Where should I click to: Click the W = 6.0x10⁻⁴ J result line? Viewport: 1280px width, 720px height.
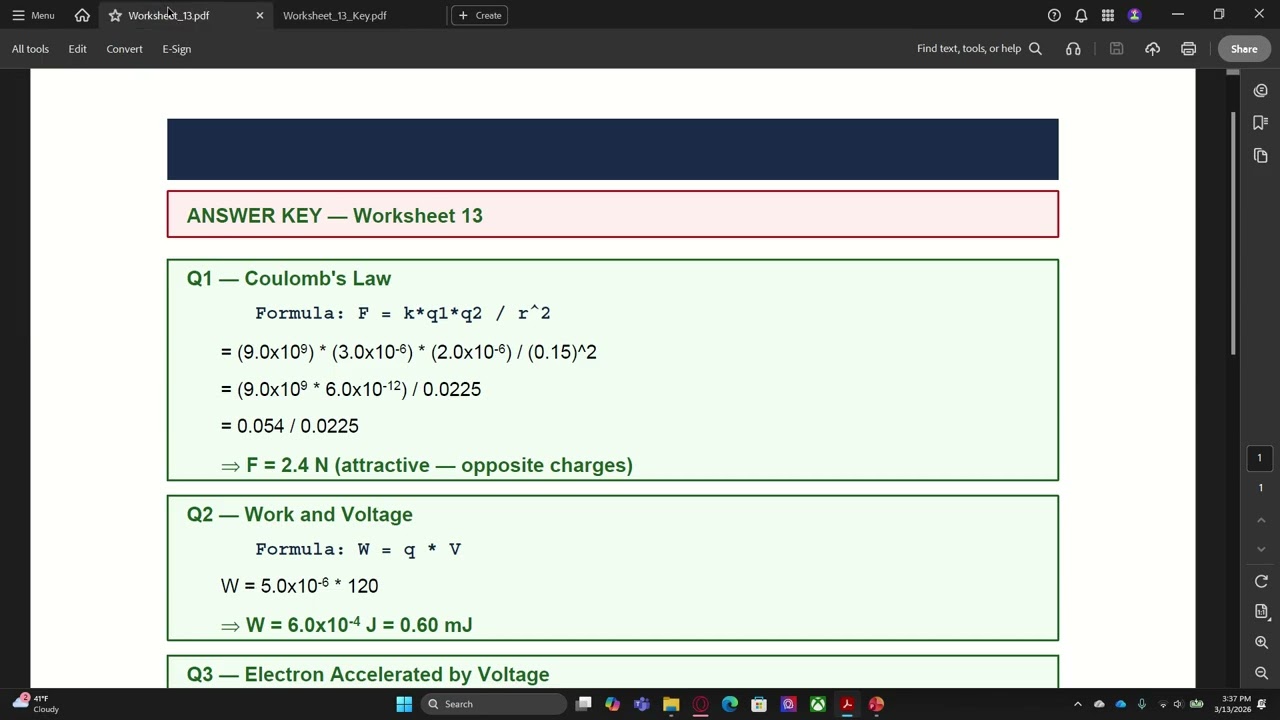click(346, 624)
